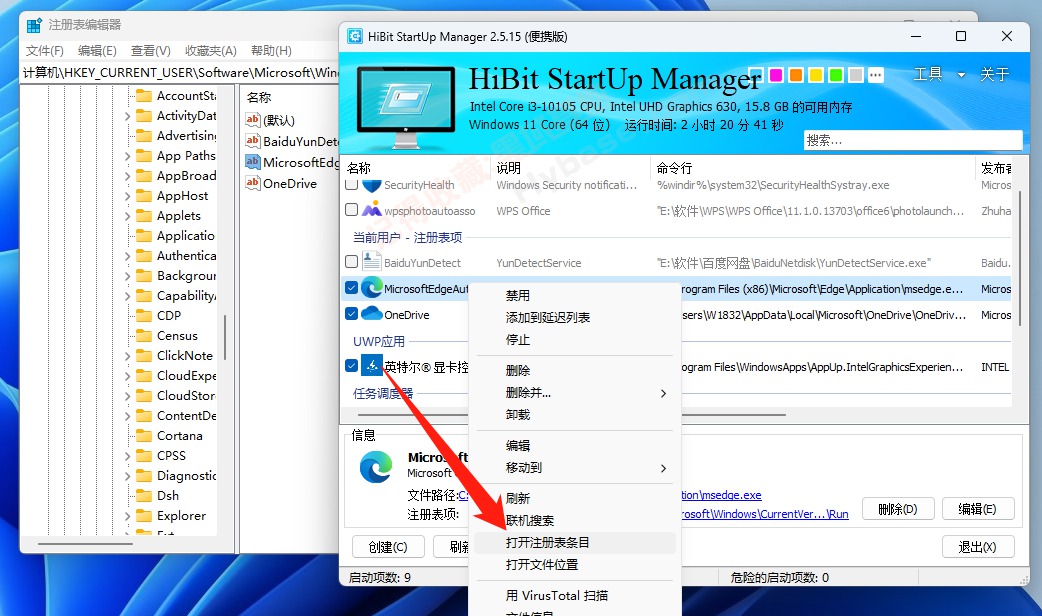Click the HiBit monitor logo image

coord(406,106)
